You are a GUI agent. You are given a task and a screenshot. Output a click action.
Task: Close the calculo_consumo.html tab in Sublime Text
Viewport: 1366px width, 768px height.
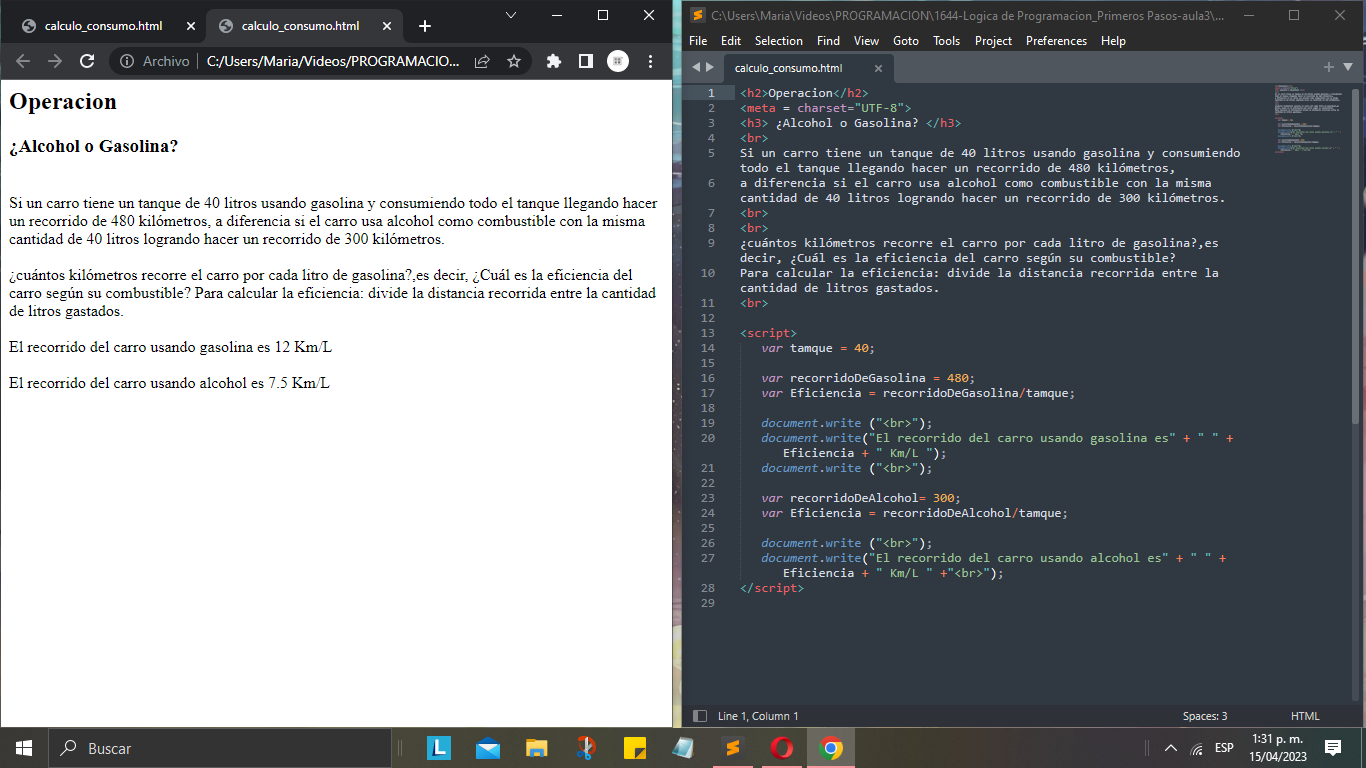878,68
